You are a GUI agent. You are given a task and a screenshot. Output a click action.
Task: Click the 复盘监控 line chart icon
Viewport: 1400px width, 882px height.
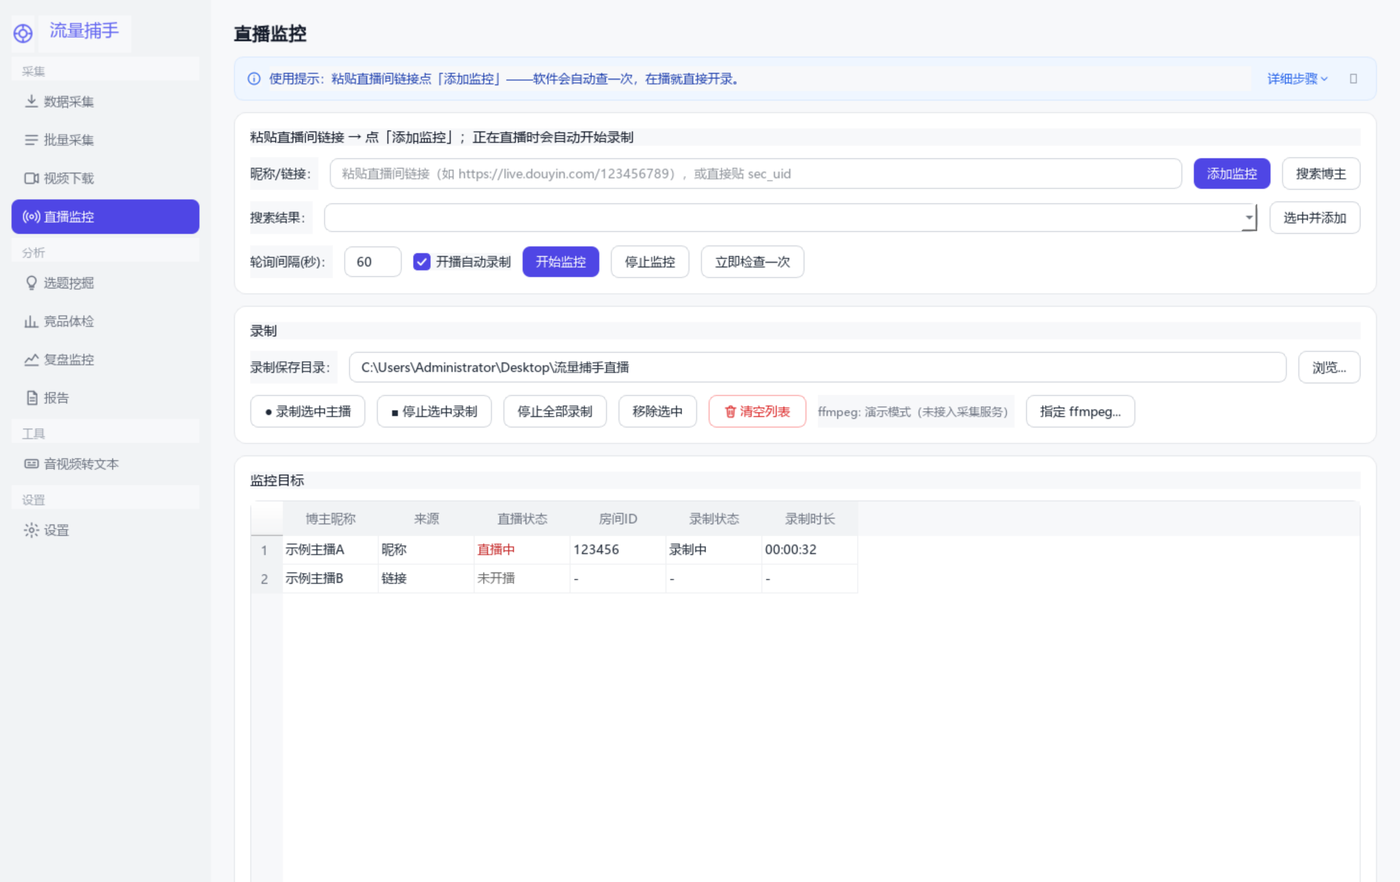coord(31,359)
